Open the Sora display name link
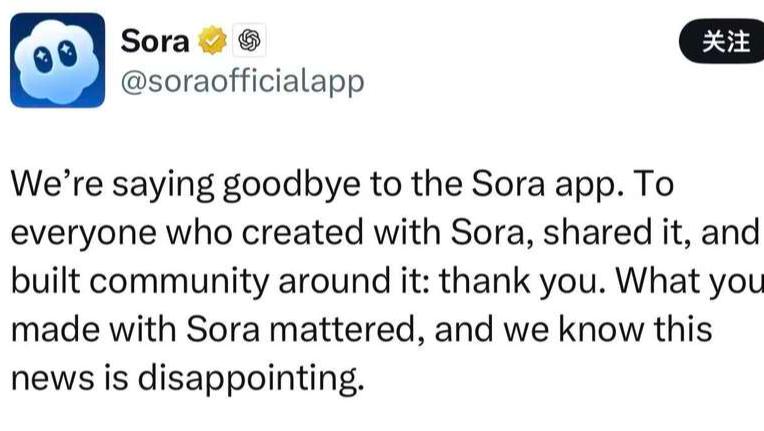This screenshot has width=764, height=431. click(155, 41)
